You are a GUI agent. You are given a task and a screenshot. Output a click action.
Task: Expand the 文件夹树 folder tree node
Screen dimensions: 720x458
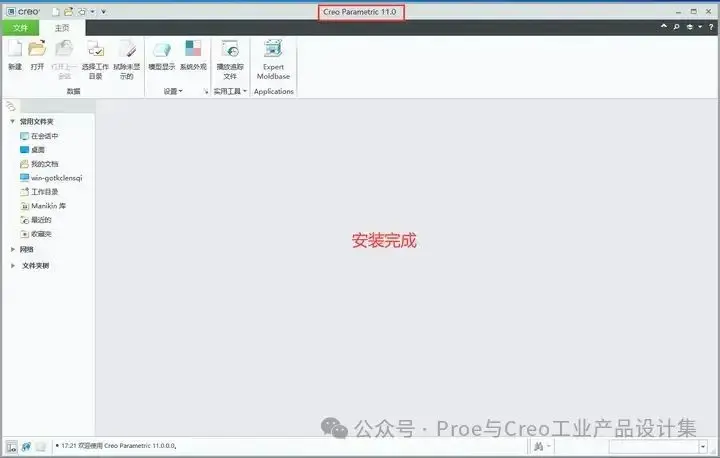coord(13,266)
